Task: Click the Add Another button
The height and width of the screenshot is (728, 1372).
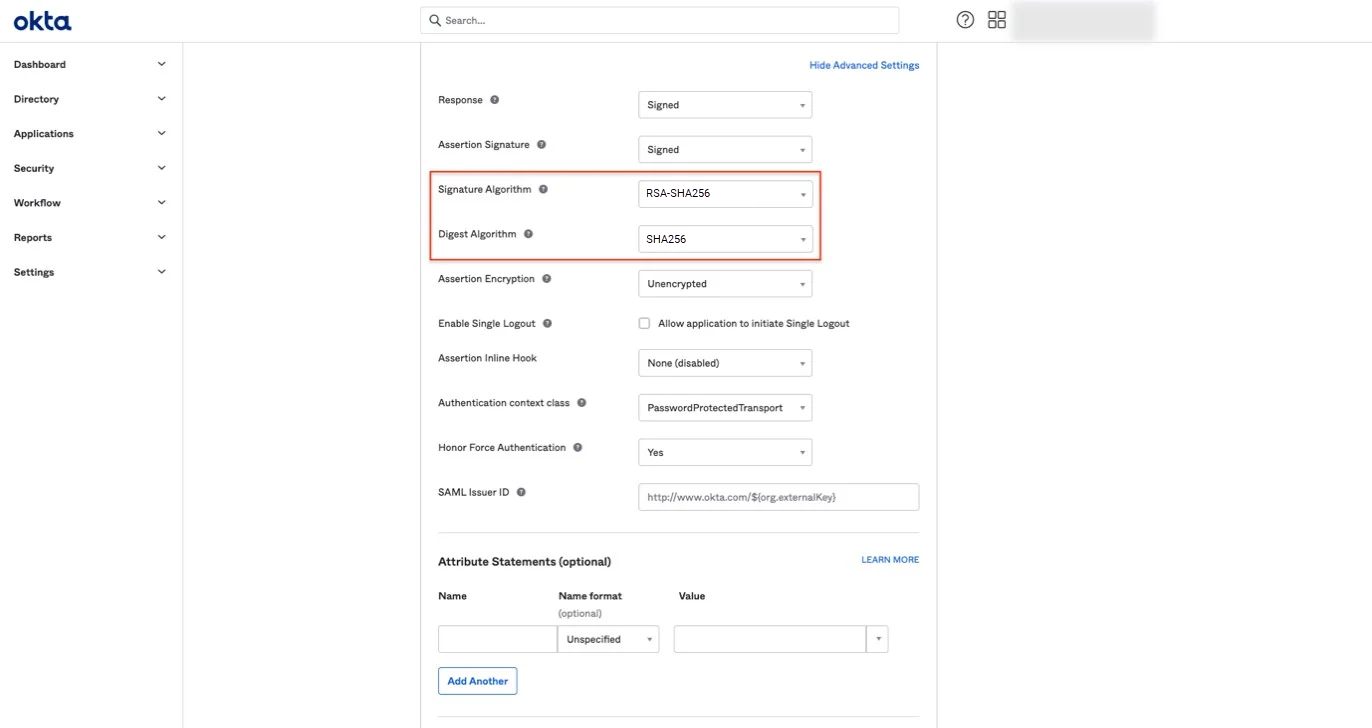Action: tap(477, 680)
